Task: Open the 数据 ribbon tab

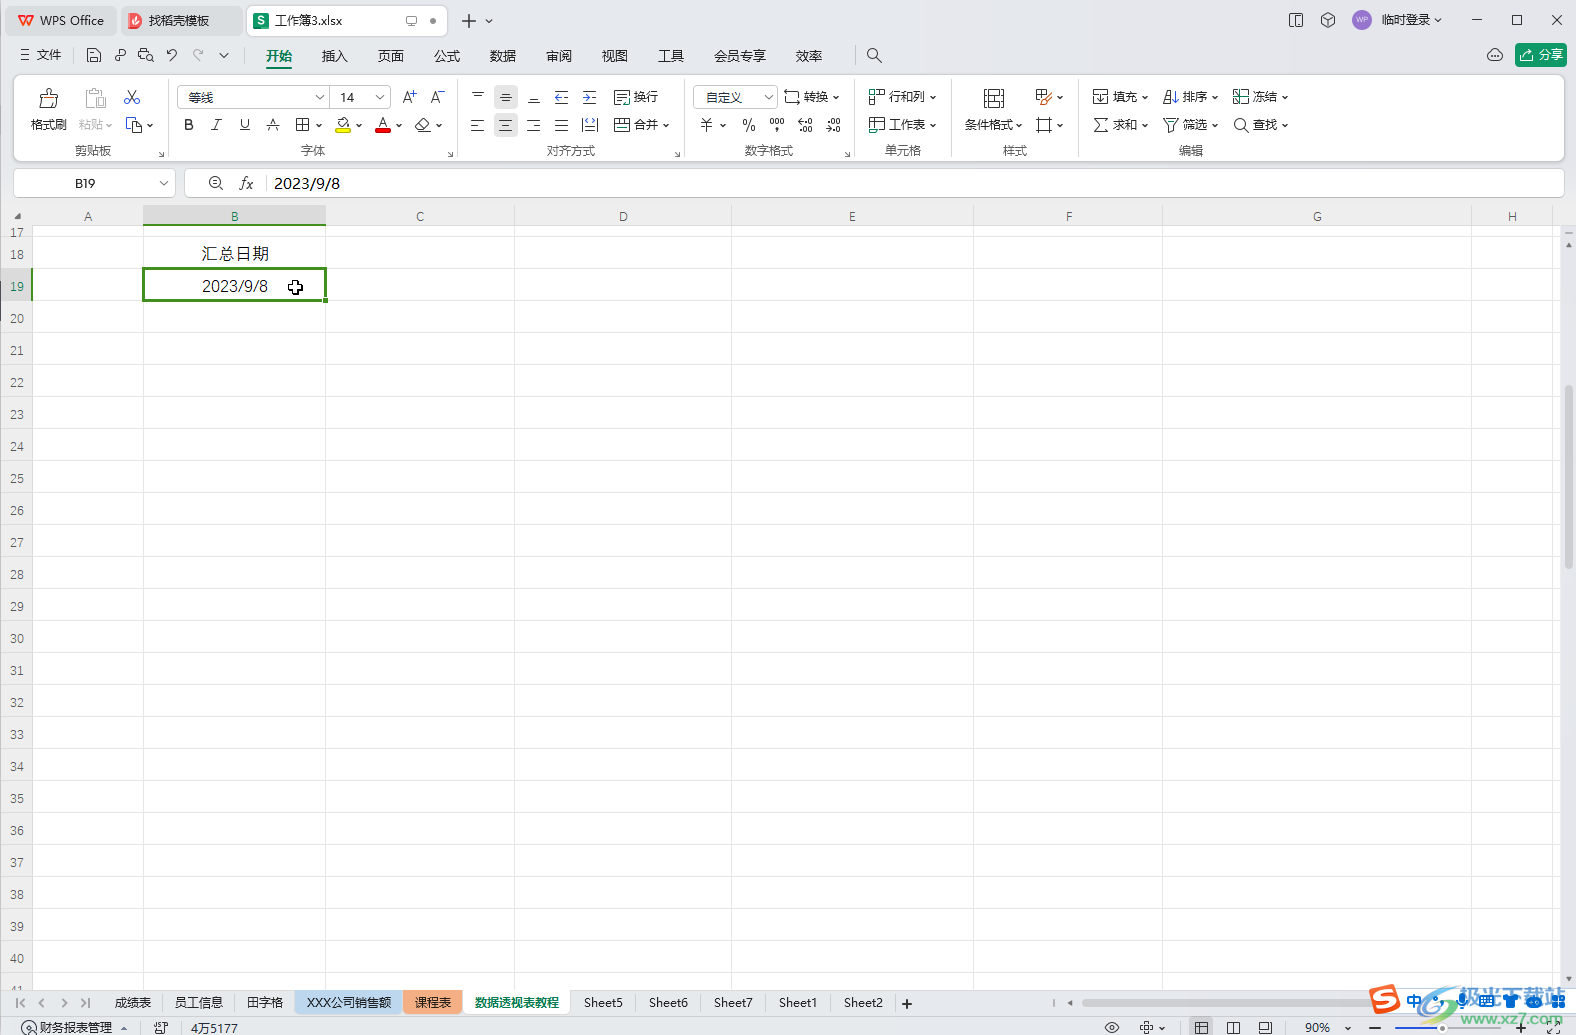Action: click(503, 56)
